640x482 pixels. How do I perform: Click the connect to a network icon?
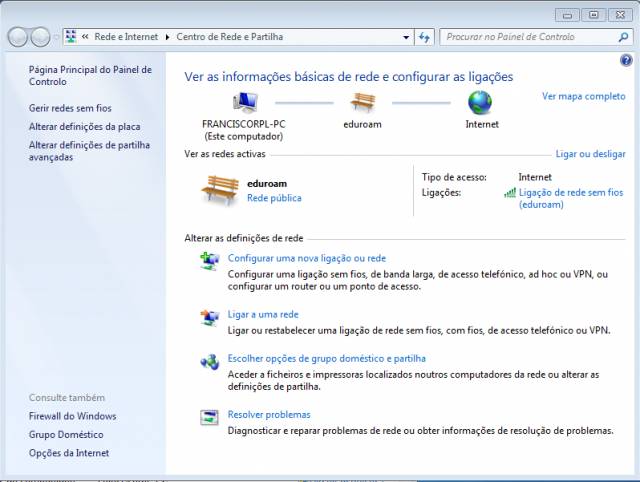tap(209, 318)
